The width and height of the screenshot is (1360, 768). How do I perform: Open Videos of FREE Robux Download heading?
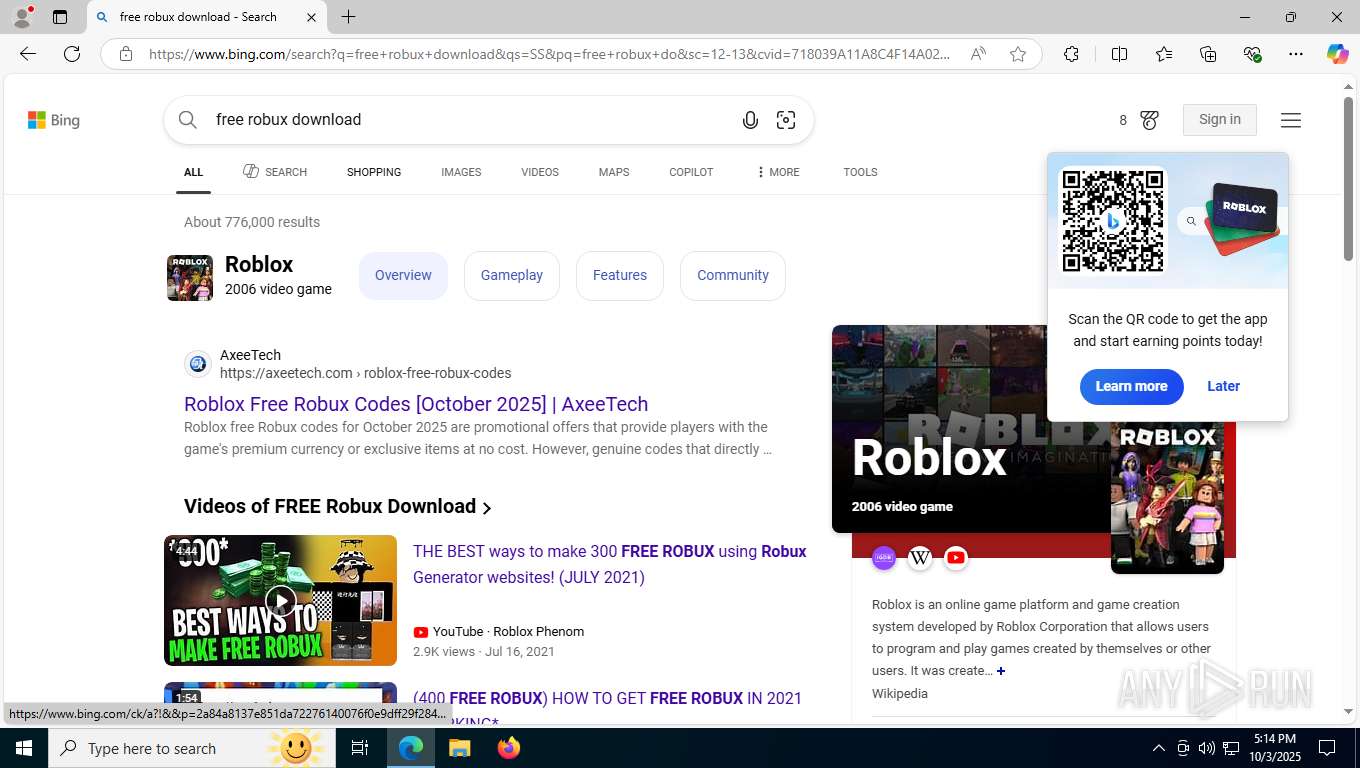[338, 506]
